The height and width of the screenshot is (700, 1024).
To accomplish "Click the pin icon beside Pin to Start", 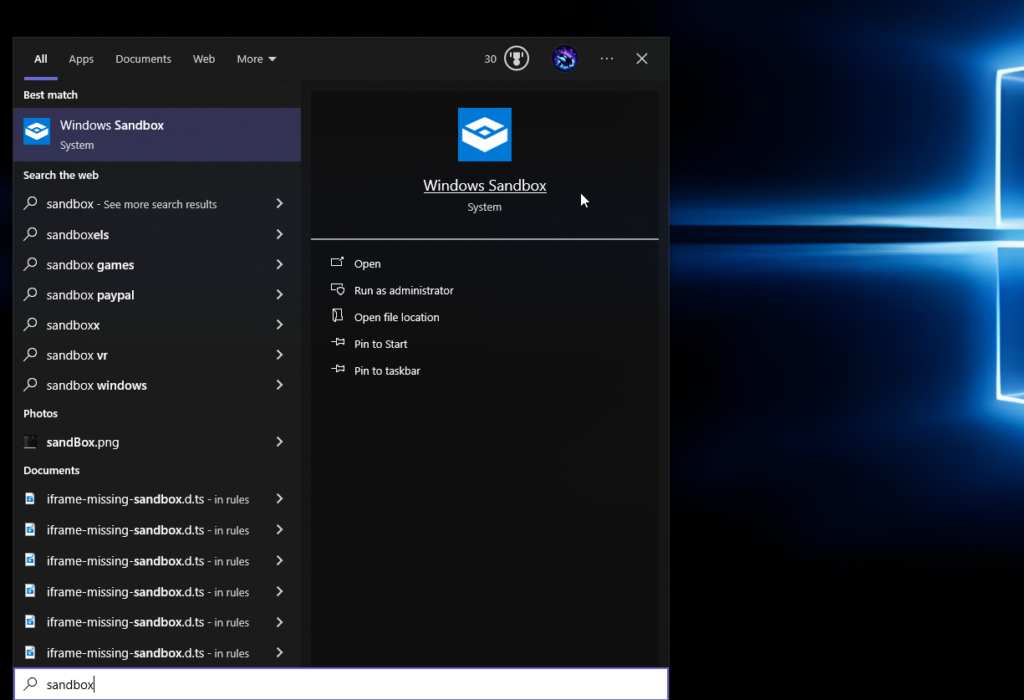I will (338, 343).
